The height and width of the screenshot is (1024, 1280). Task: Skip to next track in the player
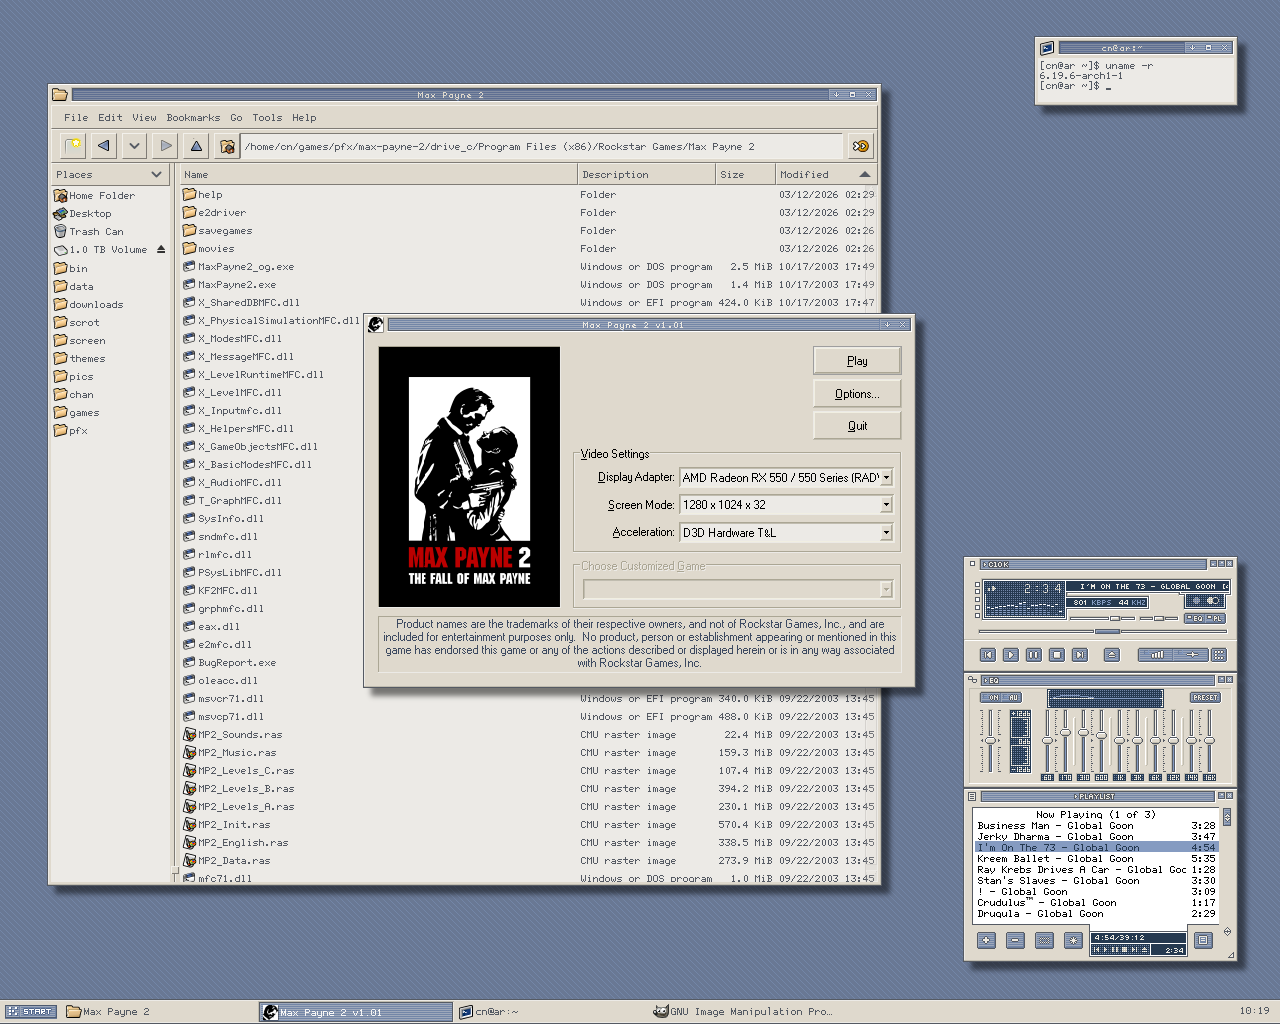coord(1080,655)
